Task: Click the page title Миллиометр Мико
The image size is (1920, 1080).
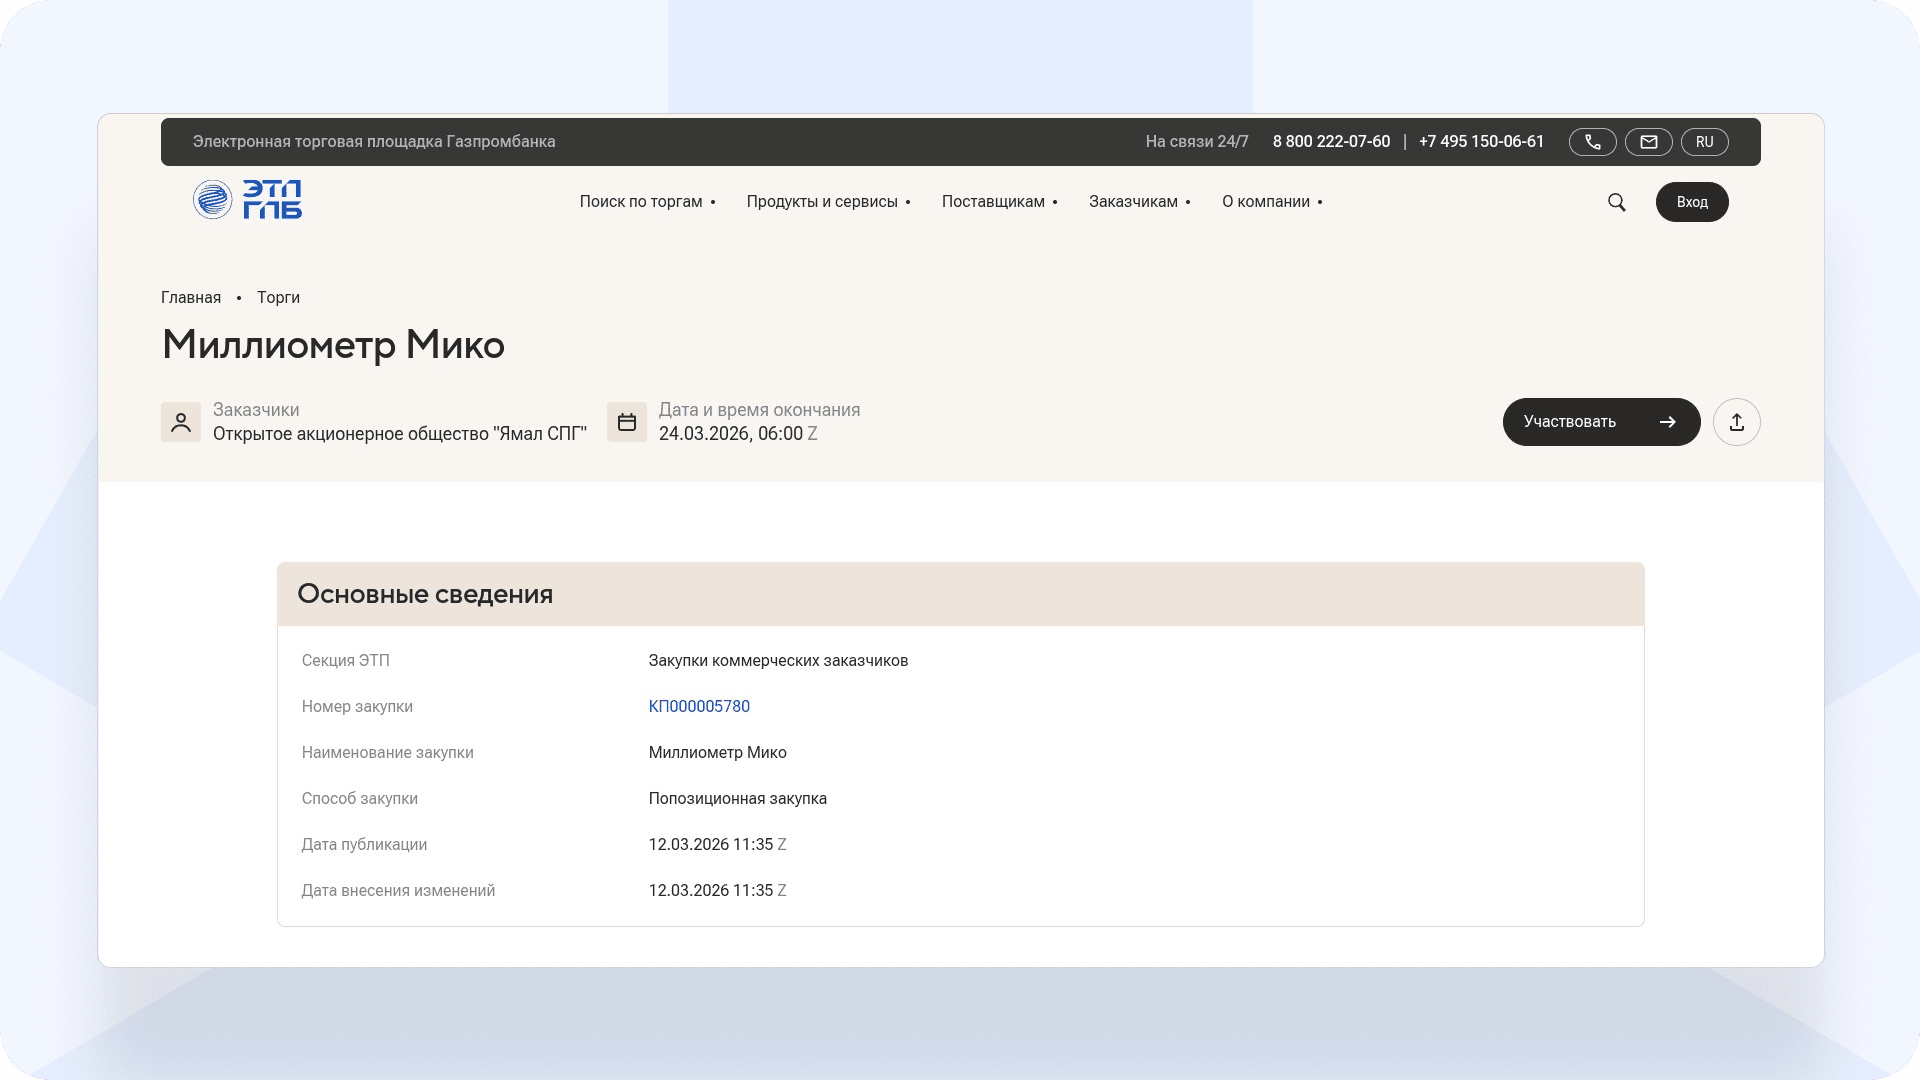Action: tap(333, 345)
